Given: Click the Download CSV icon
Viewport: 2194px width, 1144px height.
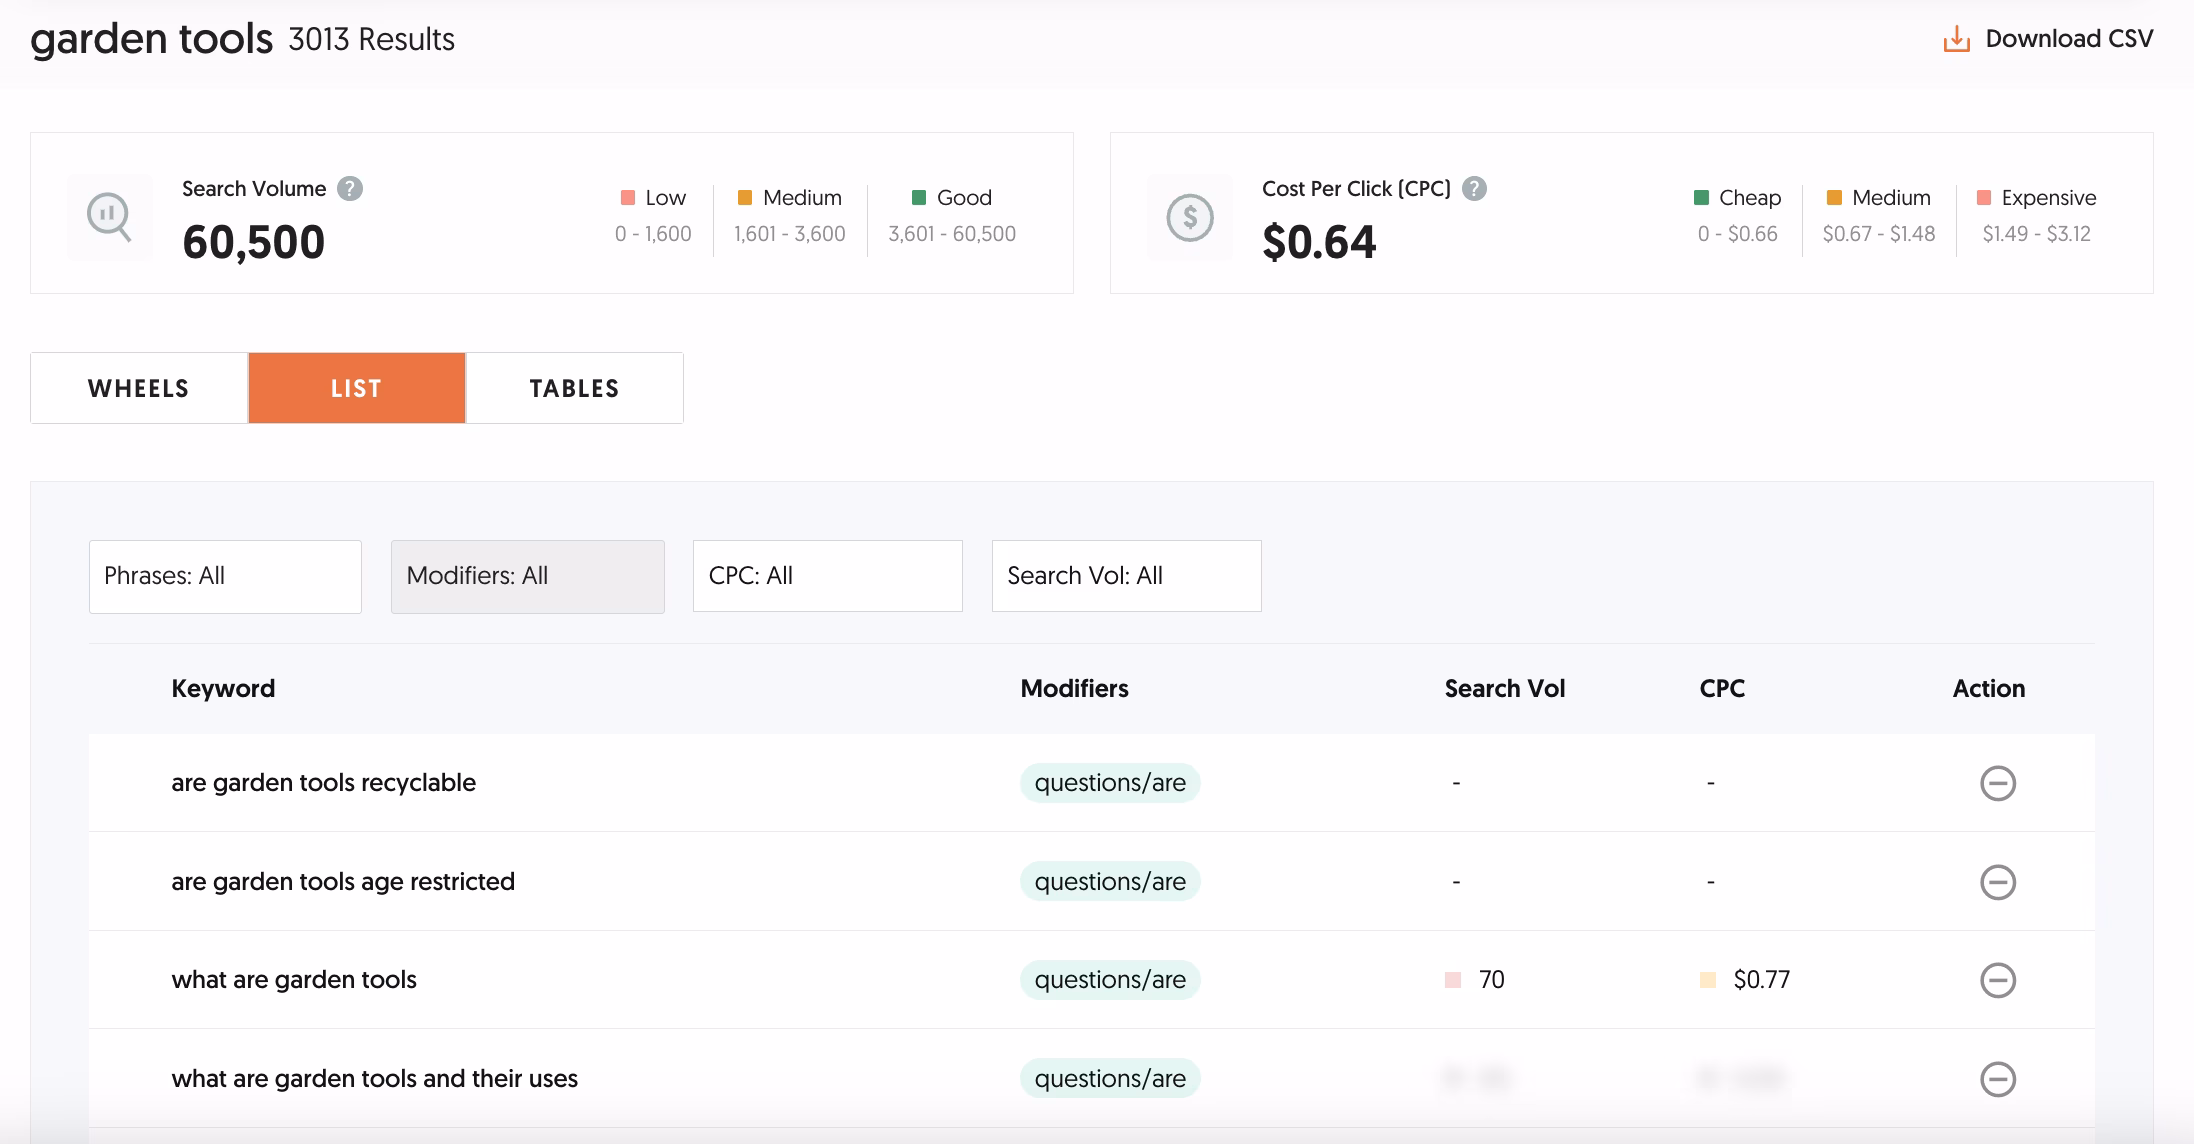Looking at the screenshot, I should coord(1956,39).
